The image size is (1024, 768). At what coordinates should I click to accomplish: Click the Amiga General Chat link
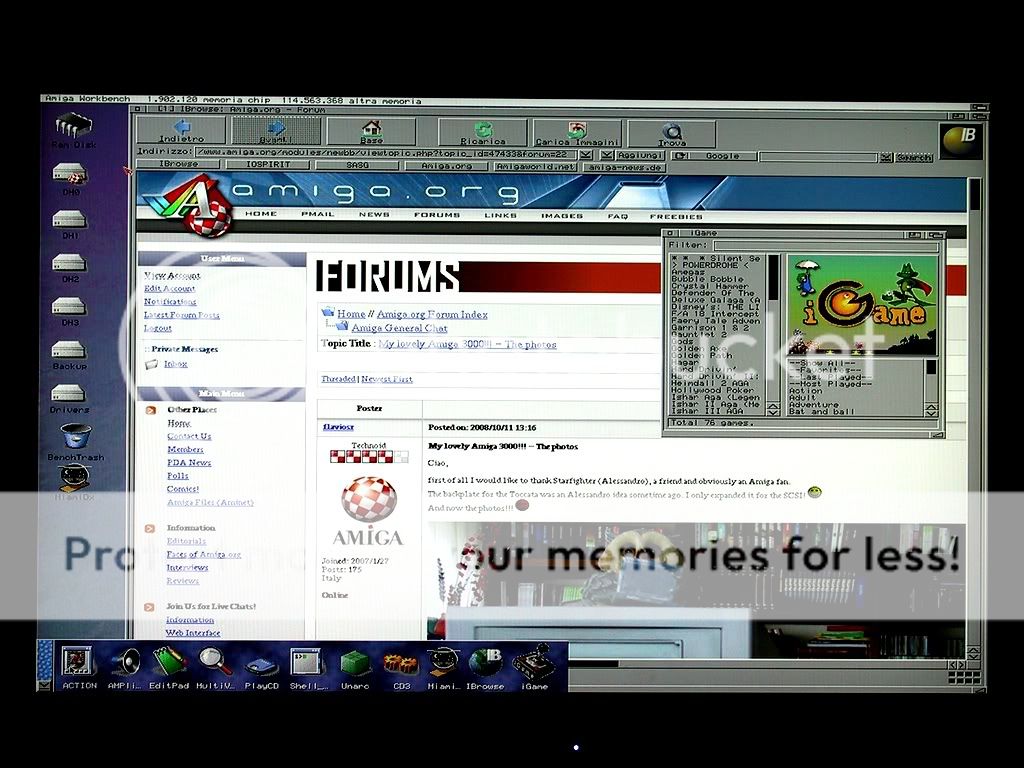pyautogui.click(x=398, y=328)
